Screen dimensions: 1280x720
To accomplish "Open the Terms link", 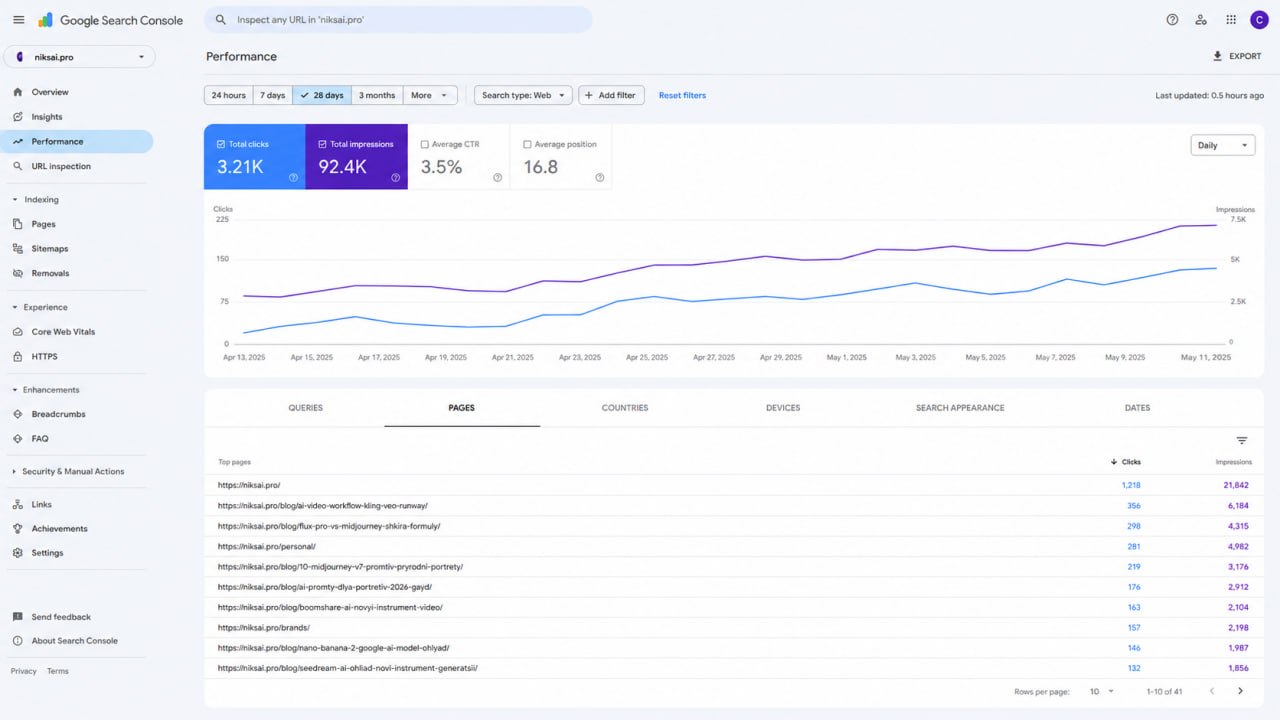I will [58, 671].
